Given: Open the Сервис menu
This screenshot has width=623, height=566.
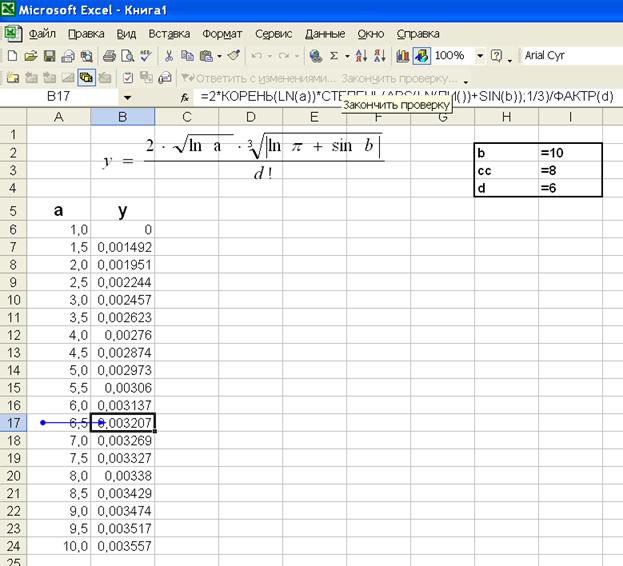Looking at the screenshot, I should coord(273,34).
